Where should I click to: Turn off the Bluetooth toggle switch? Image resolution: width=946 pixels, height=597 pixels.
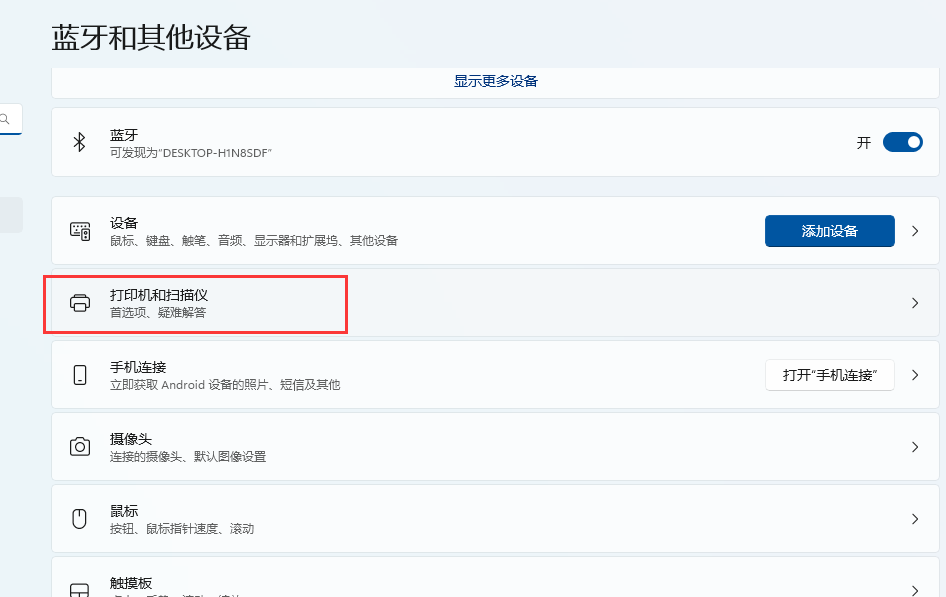[x=902, y=142]
